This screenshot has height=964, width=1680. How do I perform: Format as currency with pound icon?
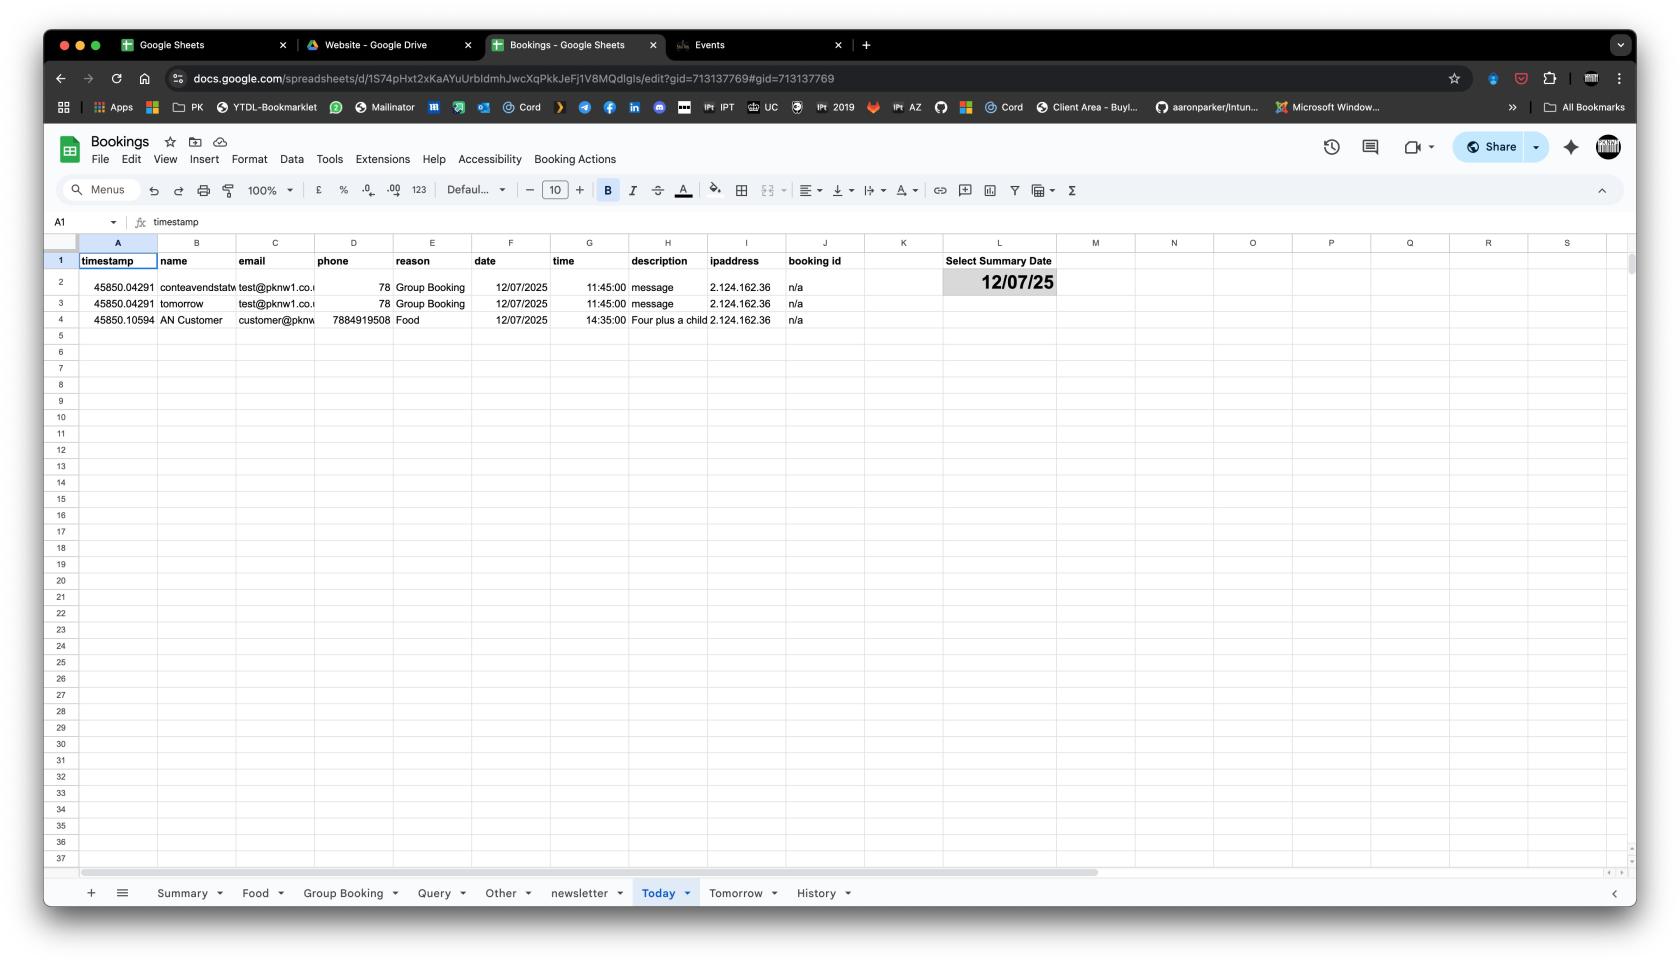(x=319, y=190)
